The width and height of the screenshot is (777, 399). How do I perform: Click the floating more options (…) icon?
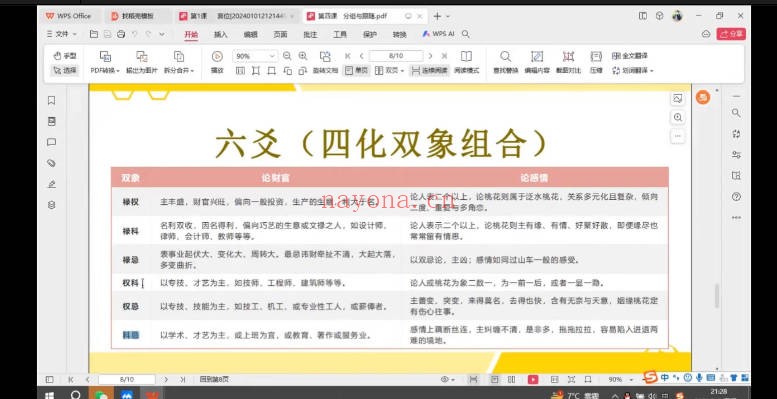point(677,135)
